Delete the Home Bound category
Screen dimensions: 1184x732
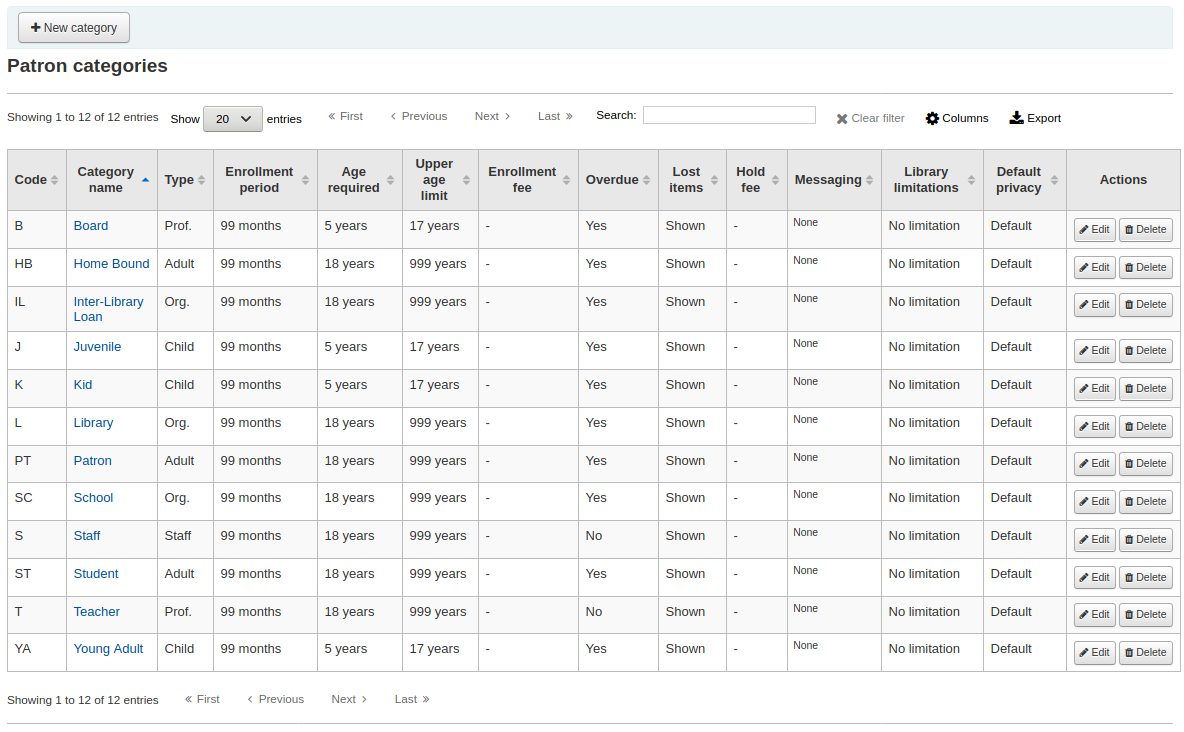tap(1145, 267)
